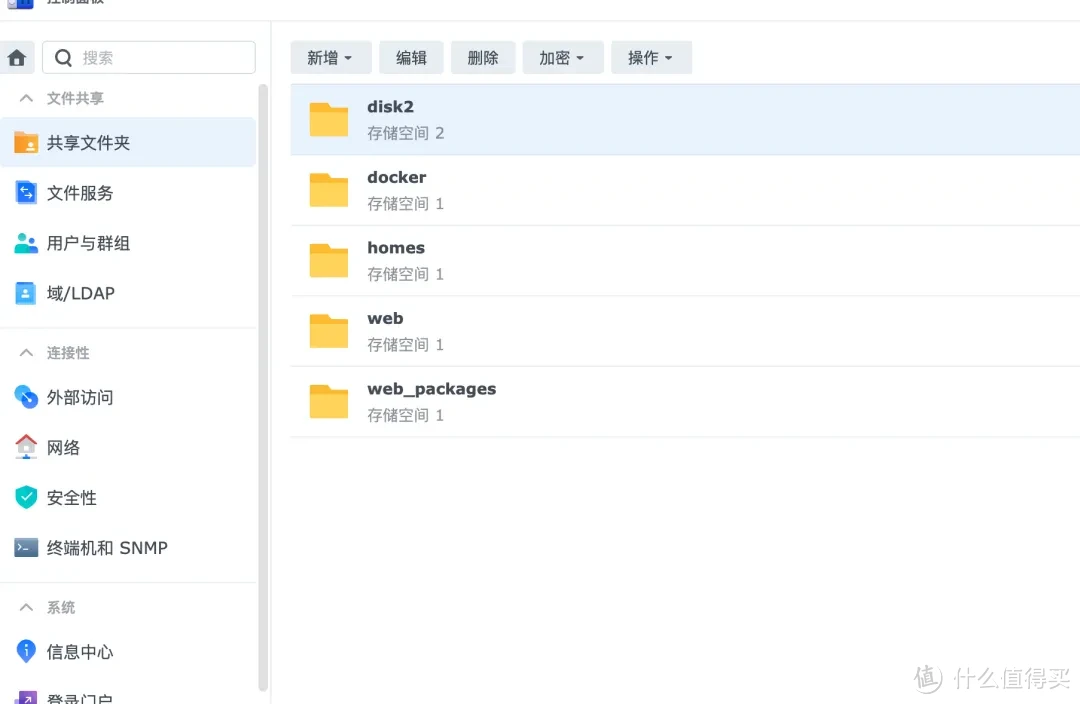The image size is (1080, 704).
Task: Select the 安全性 shield icon
Action: point(25,497)
